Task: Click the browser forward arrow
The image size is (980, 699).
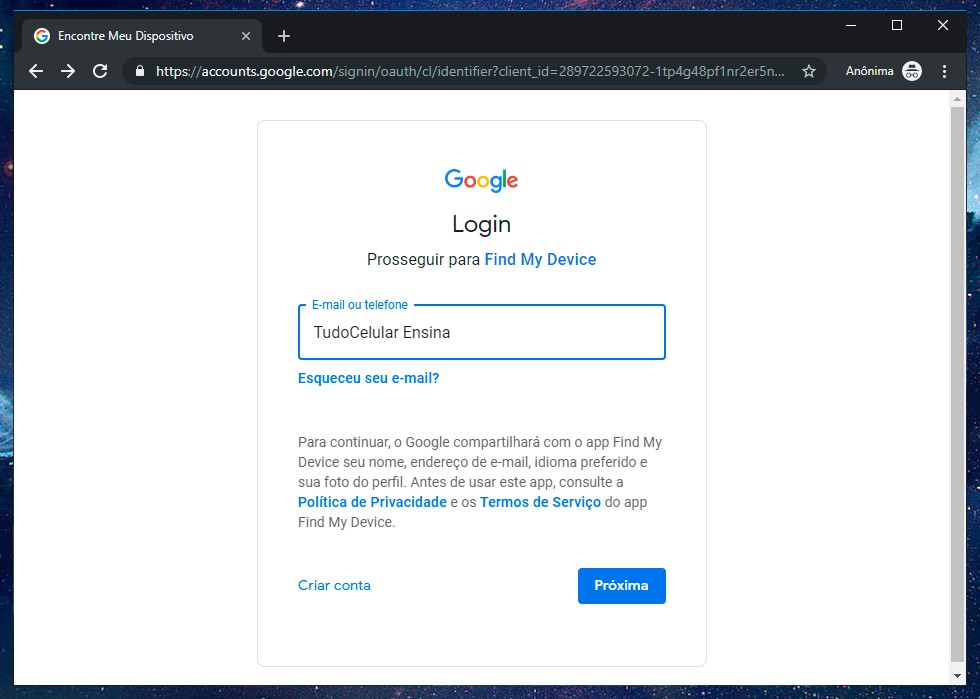Action: 68,71
